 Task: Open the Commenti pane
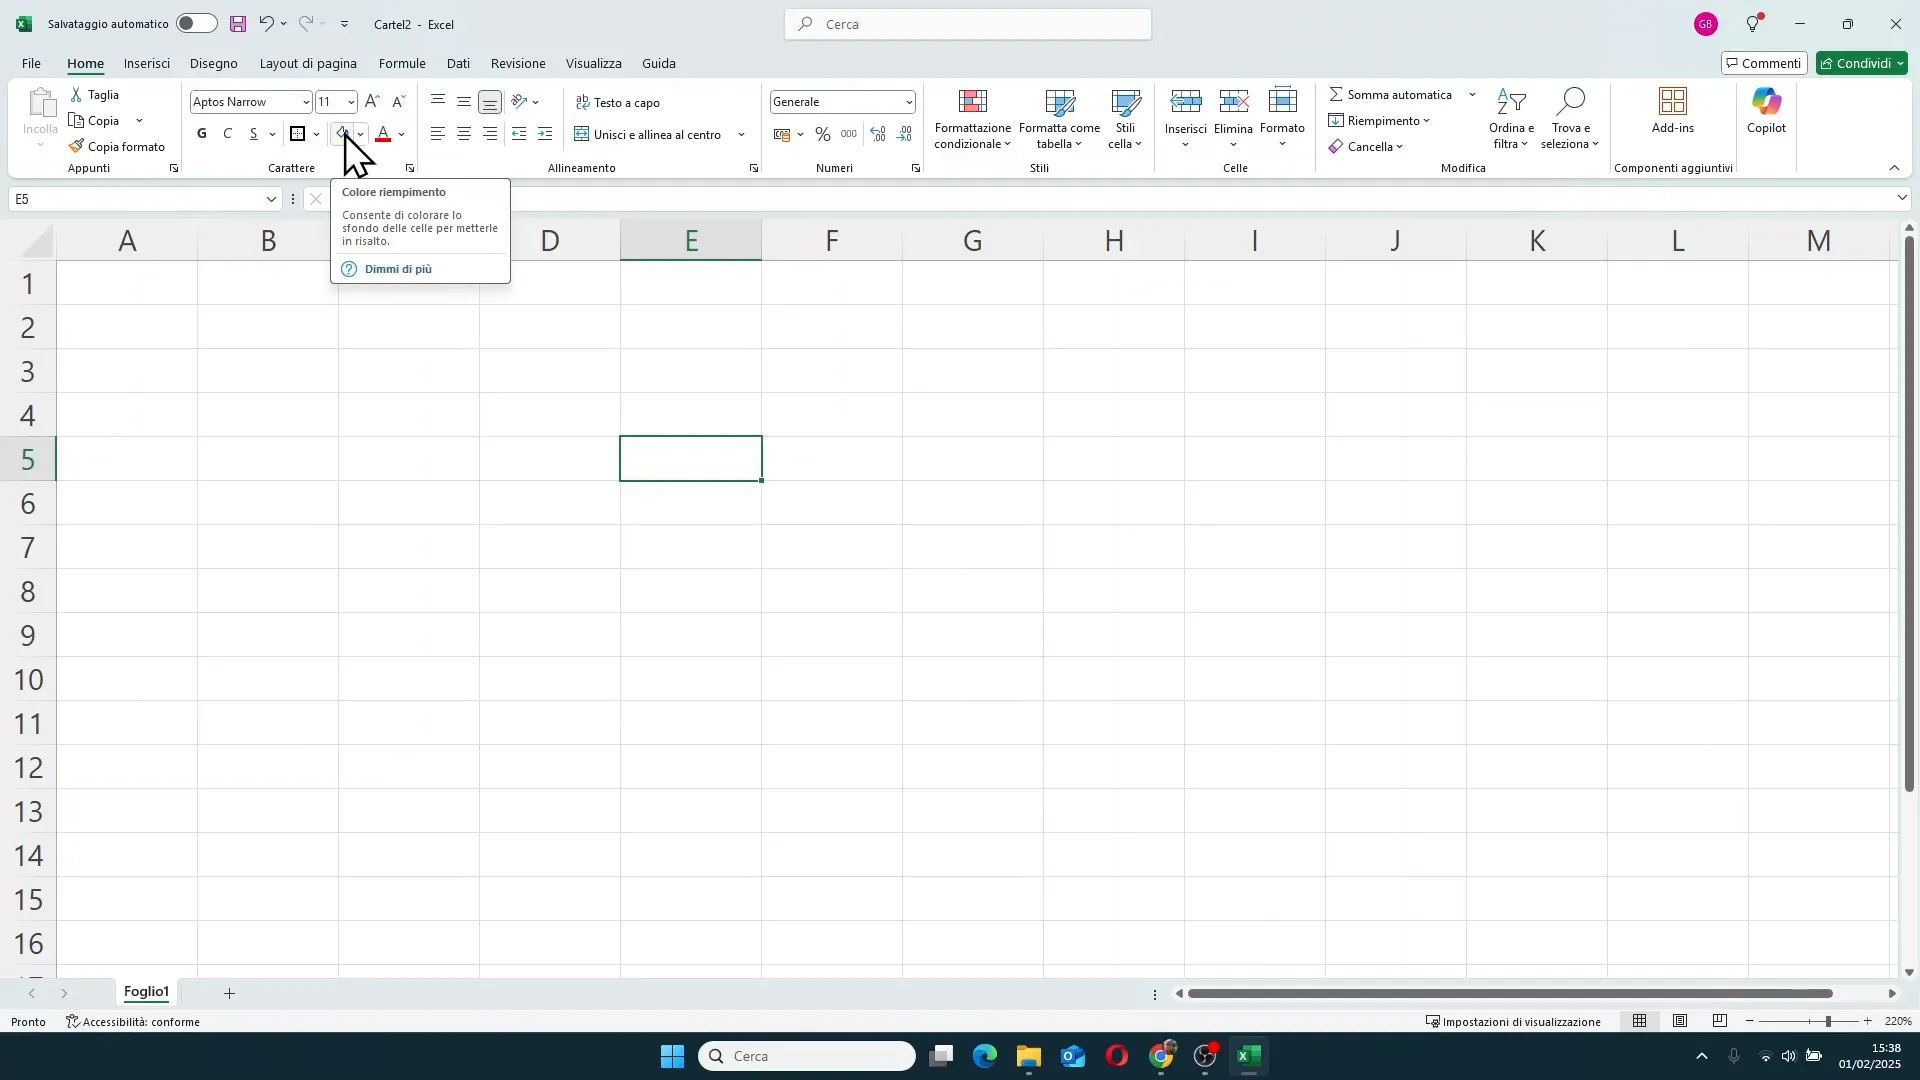[x=1765, y=63]
